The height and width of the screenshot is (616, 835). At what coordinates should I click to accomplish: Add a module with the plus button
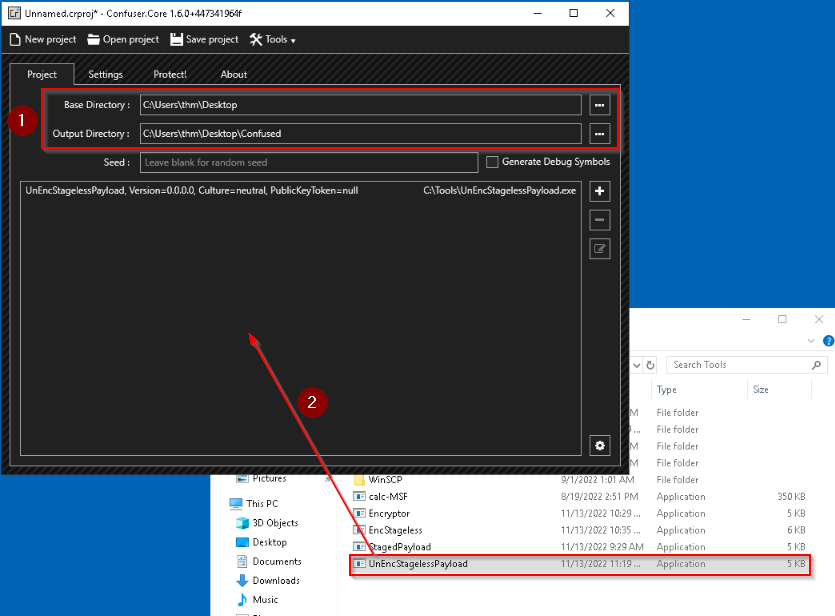(x=600, y=191)
